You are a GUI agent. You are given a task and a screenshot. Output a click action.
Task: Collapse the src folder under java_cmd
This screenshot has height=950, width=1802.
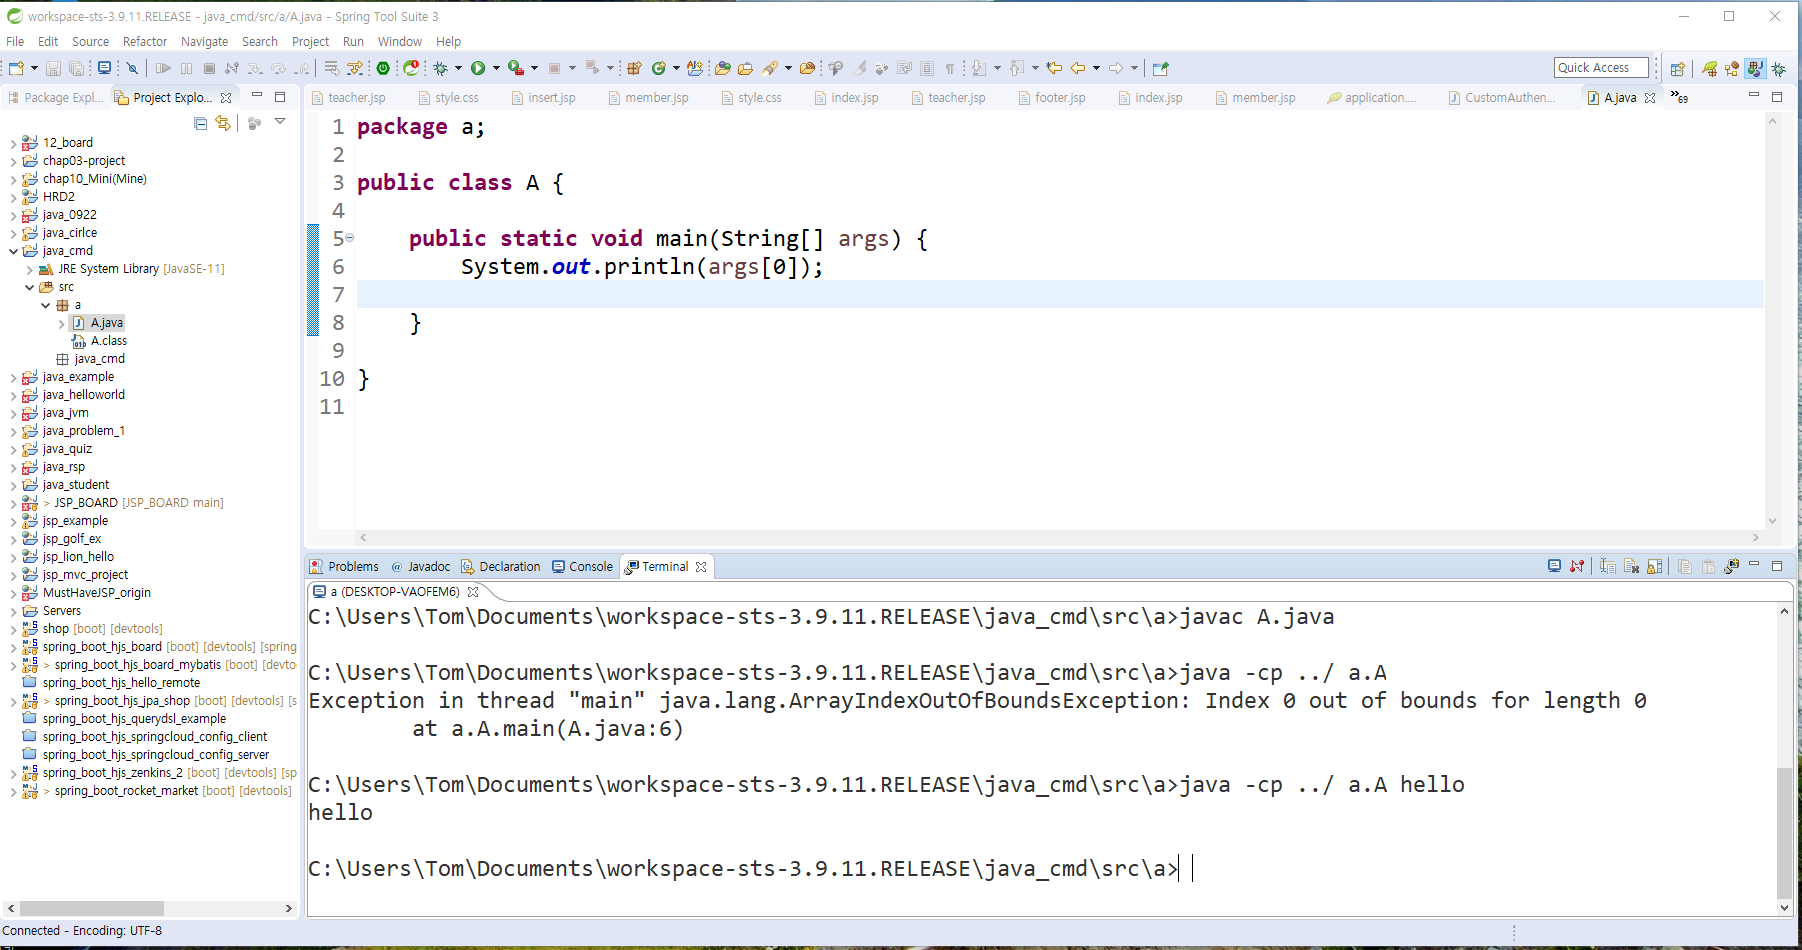(29, 287)
